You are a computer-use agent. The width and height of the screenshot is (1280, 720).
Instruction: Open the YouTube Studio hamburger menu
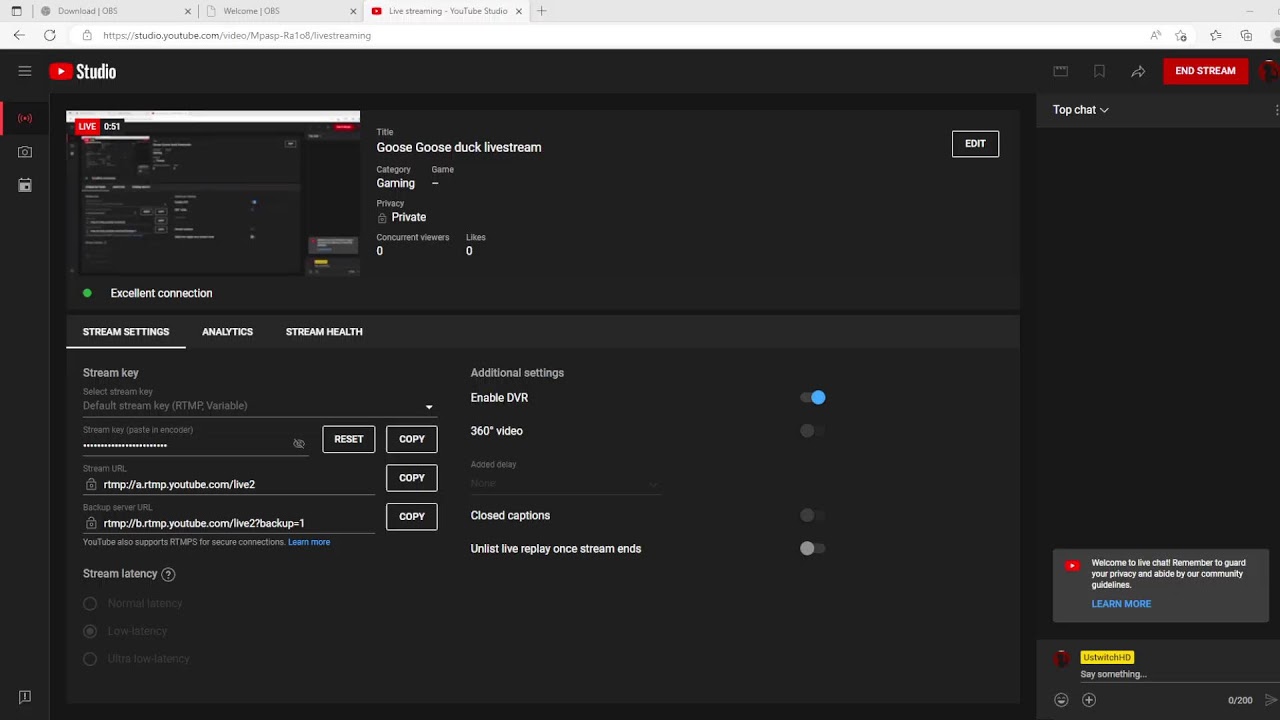(25, 71)
